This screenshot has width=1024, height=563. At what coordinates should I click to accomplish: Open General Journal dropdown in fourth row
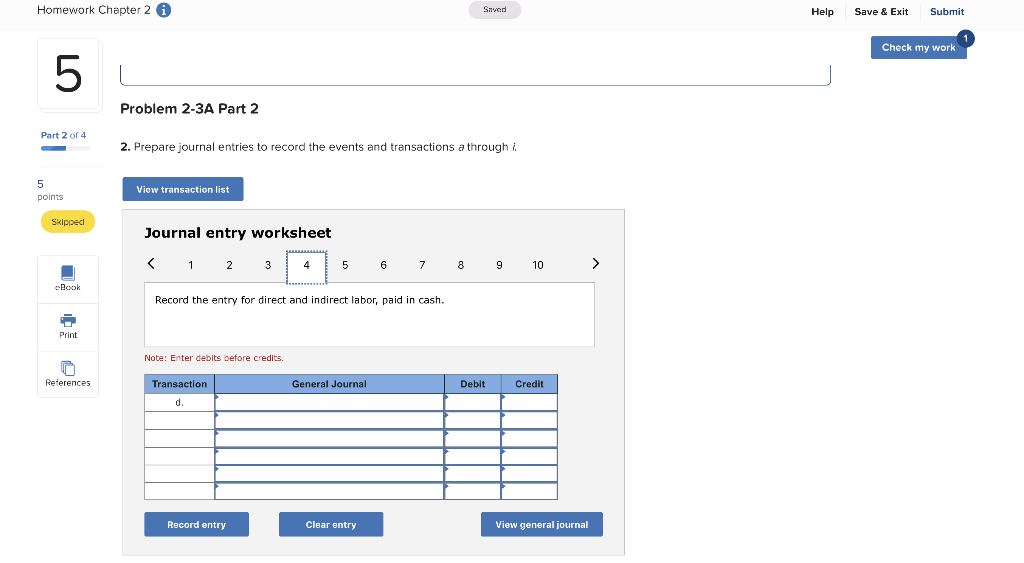coord(329,456)
